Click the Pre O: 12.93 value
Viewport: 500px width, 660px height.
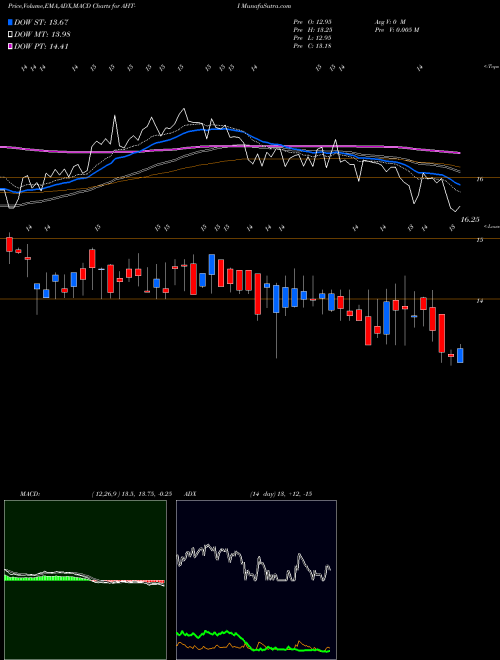313,21
